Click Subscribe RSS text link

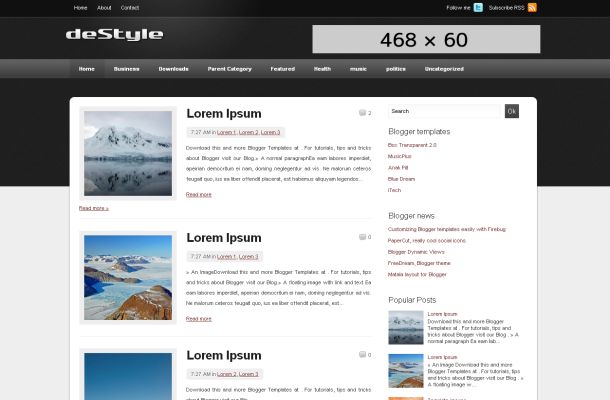(x=507, y=8)
